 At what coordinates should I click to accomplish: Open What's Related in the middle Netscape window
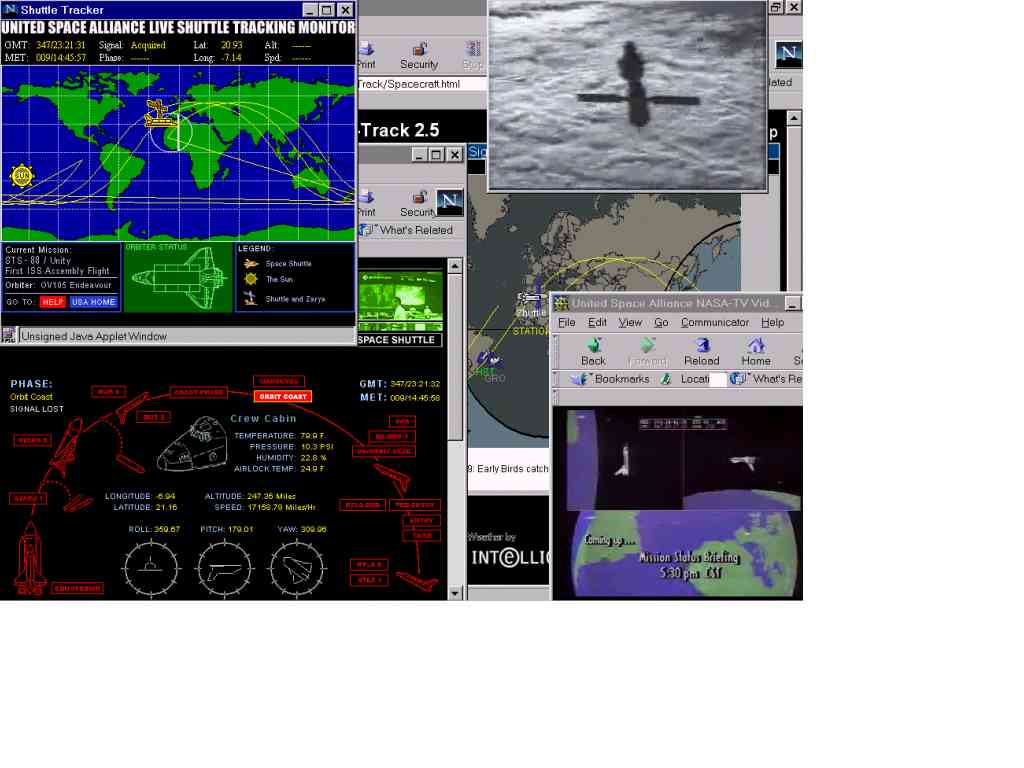click(408, 230)
